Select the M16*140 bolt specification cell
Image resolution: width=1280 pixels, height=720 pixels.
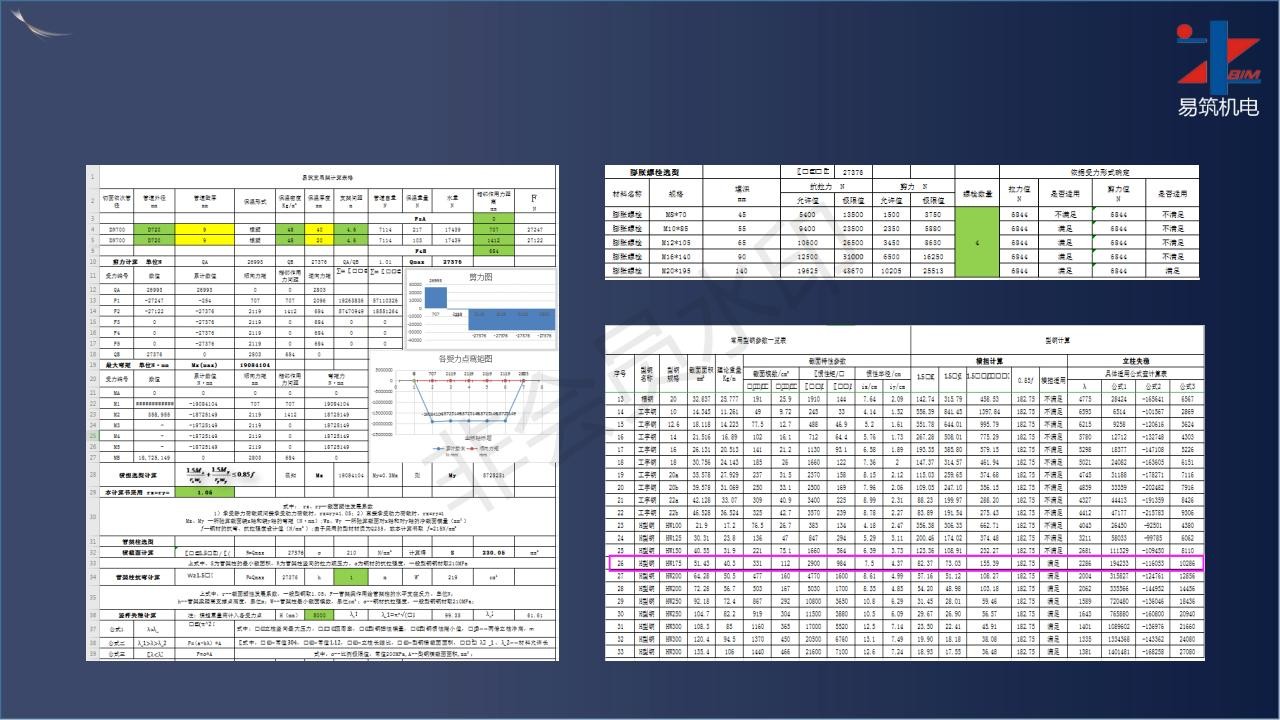(x=675, y=256)
